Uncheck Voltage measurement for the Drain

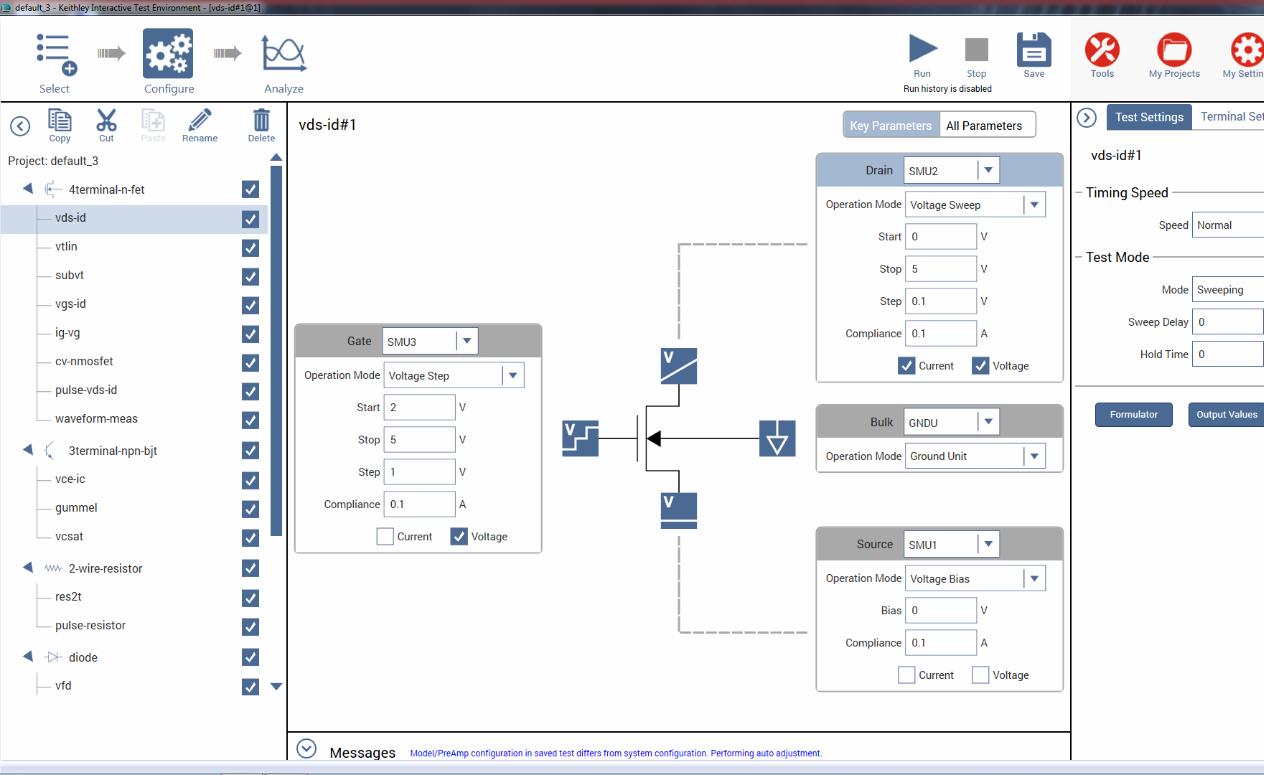click(981, 365)
